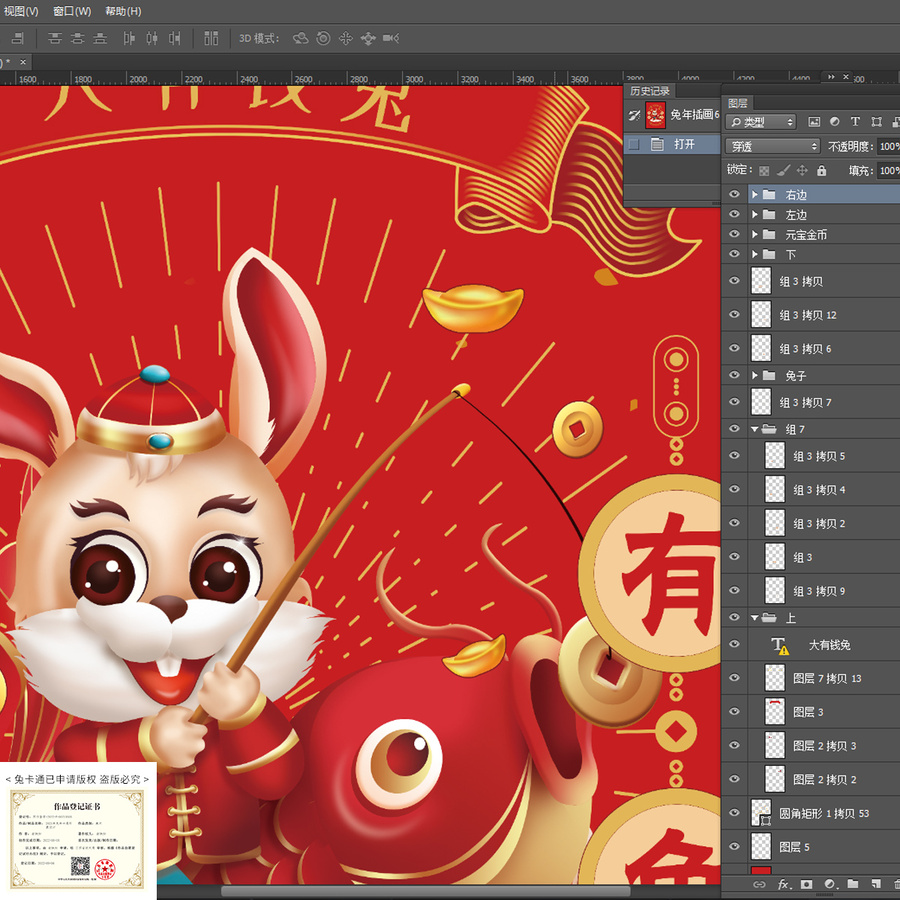Click the align vertical centers icon
Viewport: 900px width, 900px height.
click(77, 38)
